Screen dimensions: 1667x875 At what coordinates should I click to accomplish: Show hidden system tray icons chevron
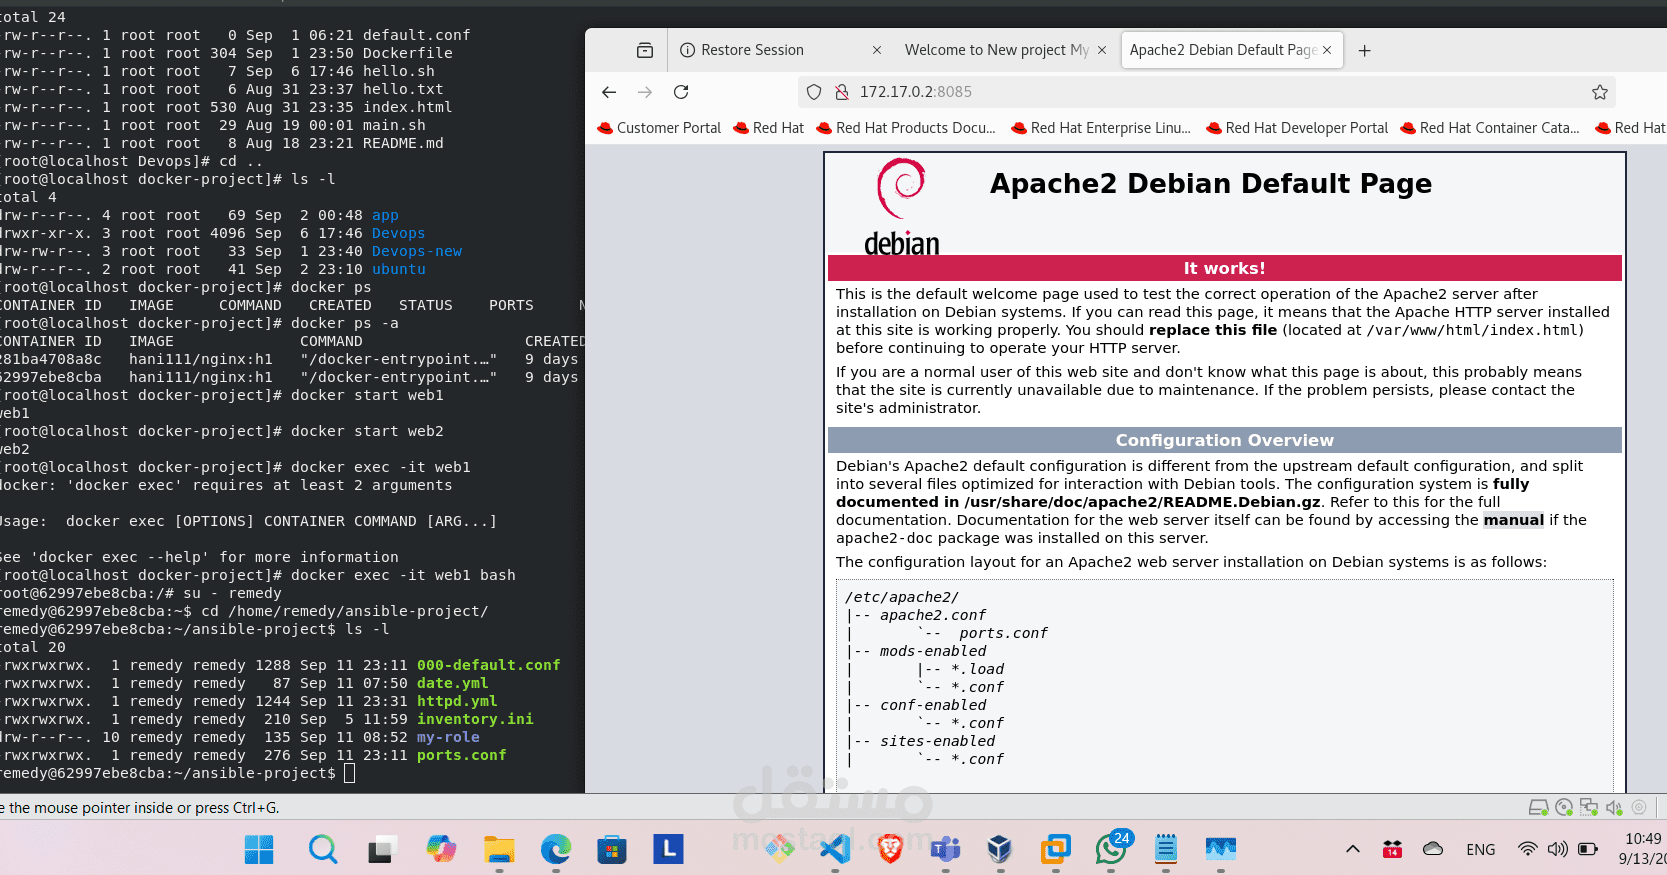[x=1353, y=849]
